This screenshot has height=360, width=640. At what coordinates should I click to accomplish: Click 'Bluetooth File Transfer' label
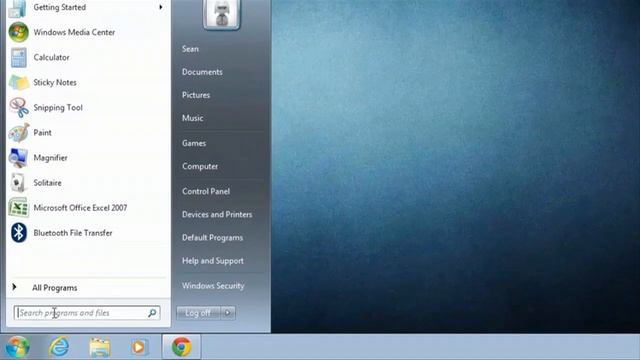tap(73, 233)
